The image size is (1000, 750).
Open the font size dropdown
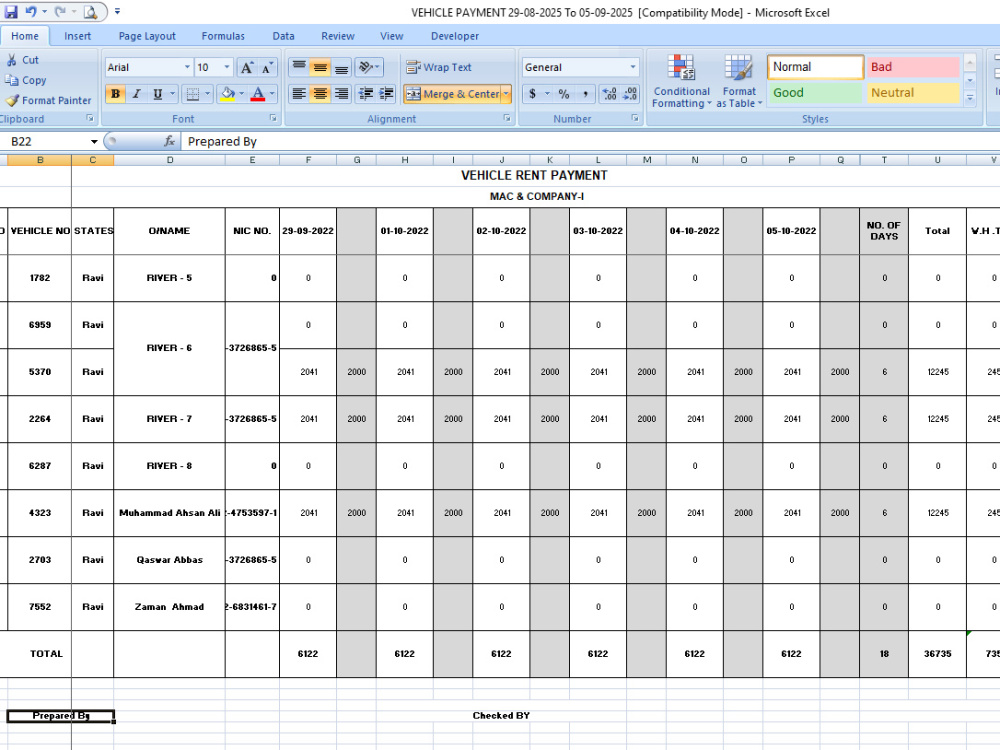(226, 67)
